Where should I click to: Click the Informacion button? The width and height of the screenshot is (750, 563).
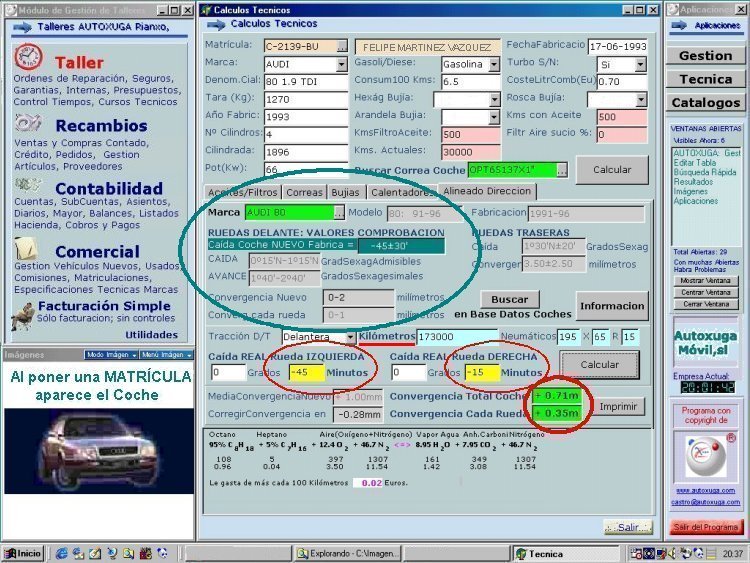pyautogui.click(x=612, y=306)
